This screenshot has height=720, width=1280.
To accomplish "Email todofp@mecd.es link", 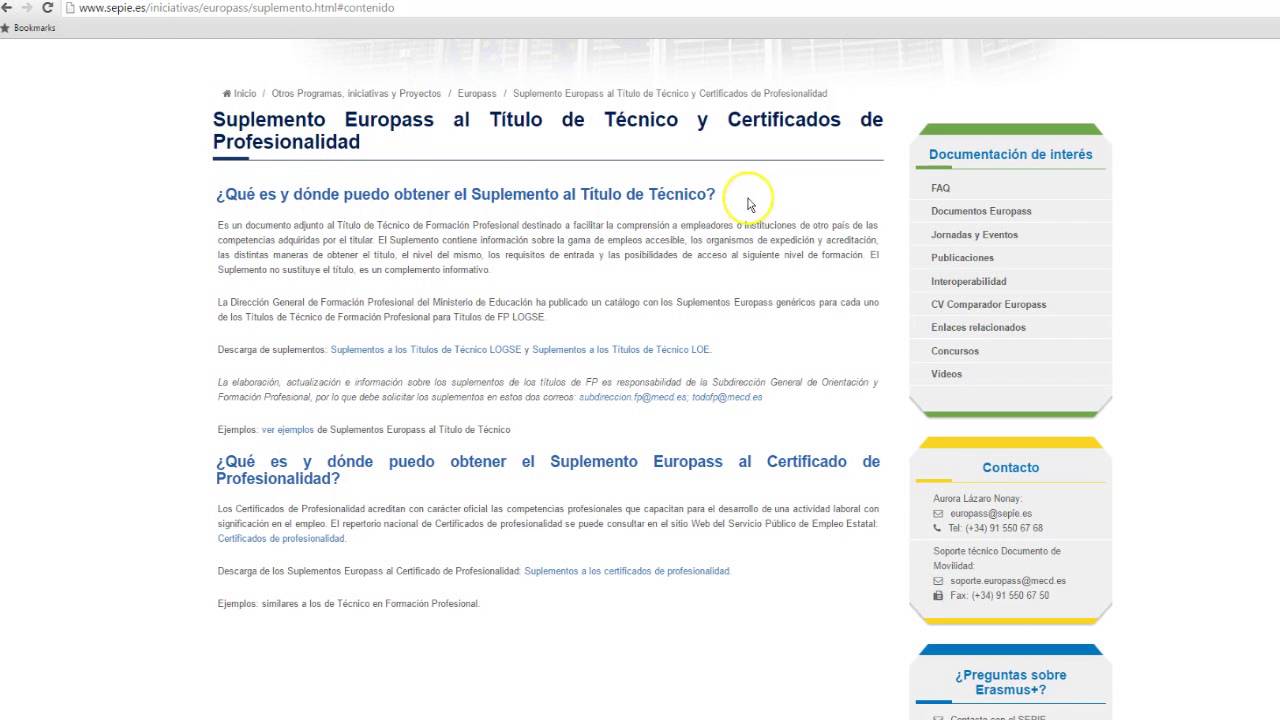I will click(x=727, y=397).
